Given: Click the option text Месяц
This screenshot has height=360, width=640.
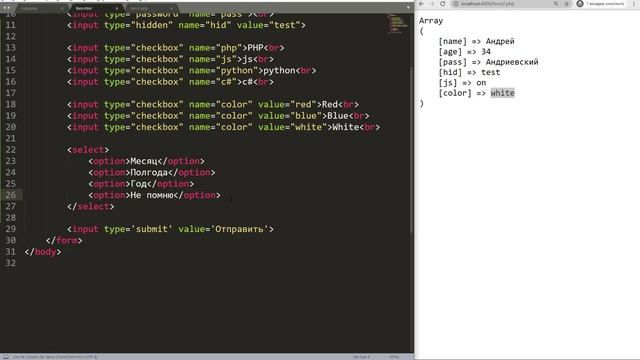Looking at the screenshot, I should 144,161.
